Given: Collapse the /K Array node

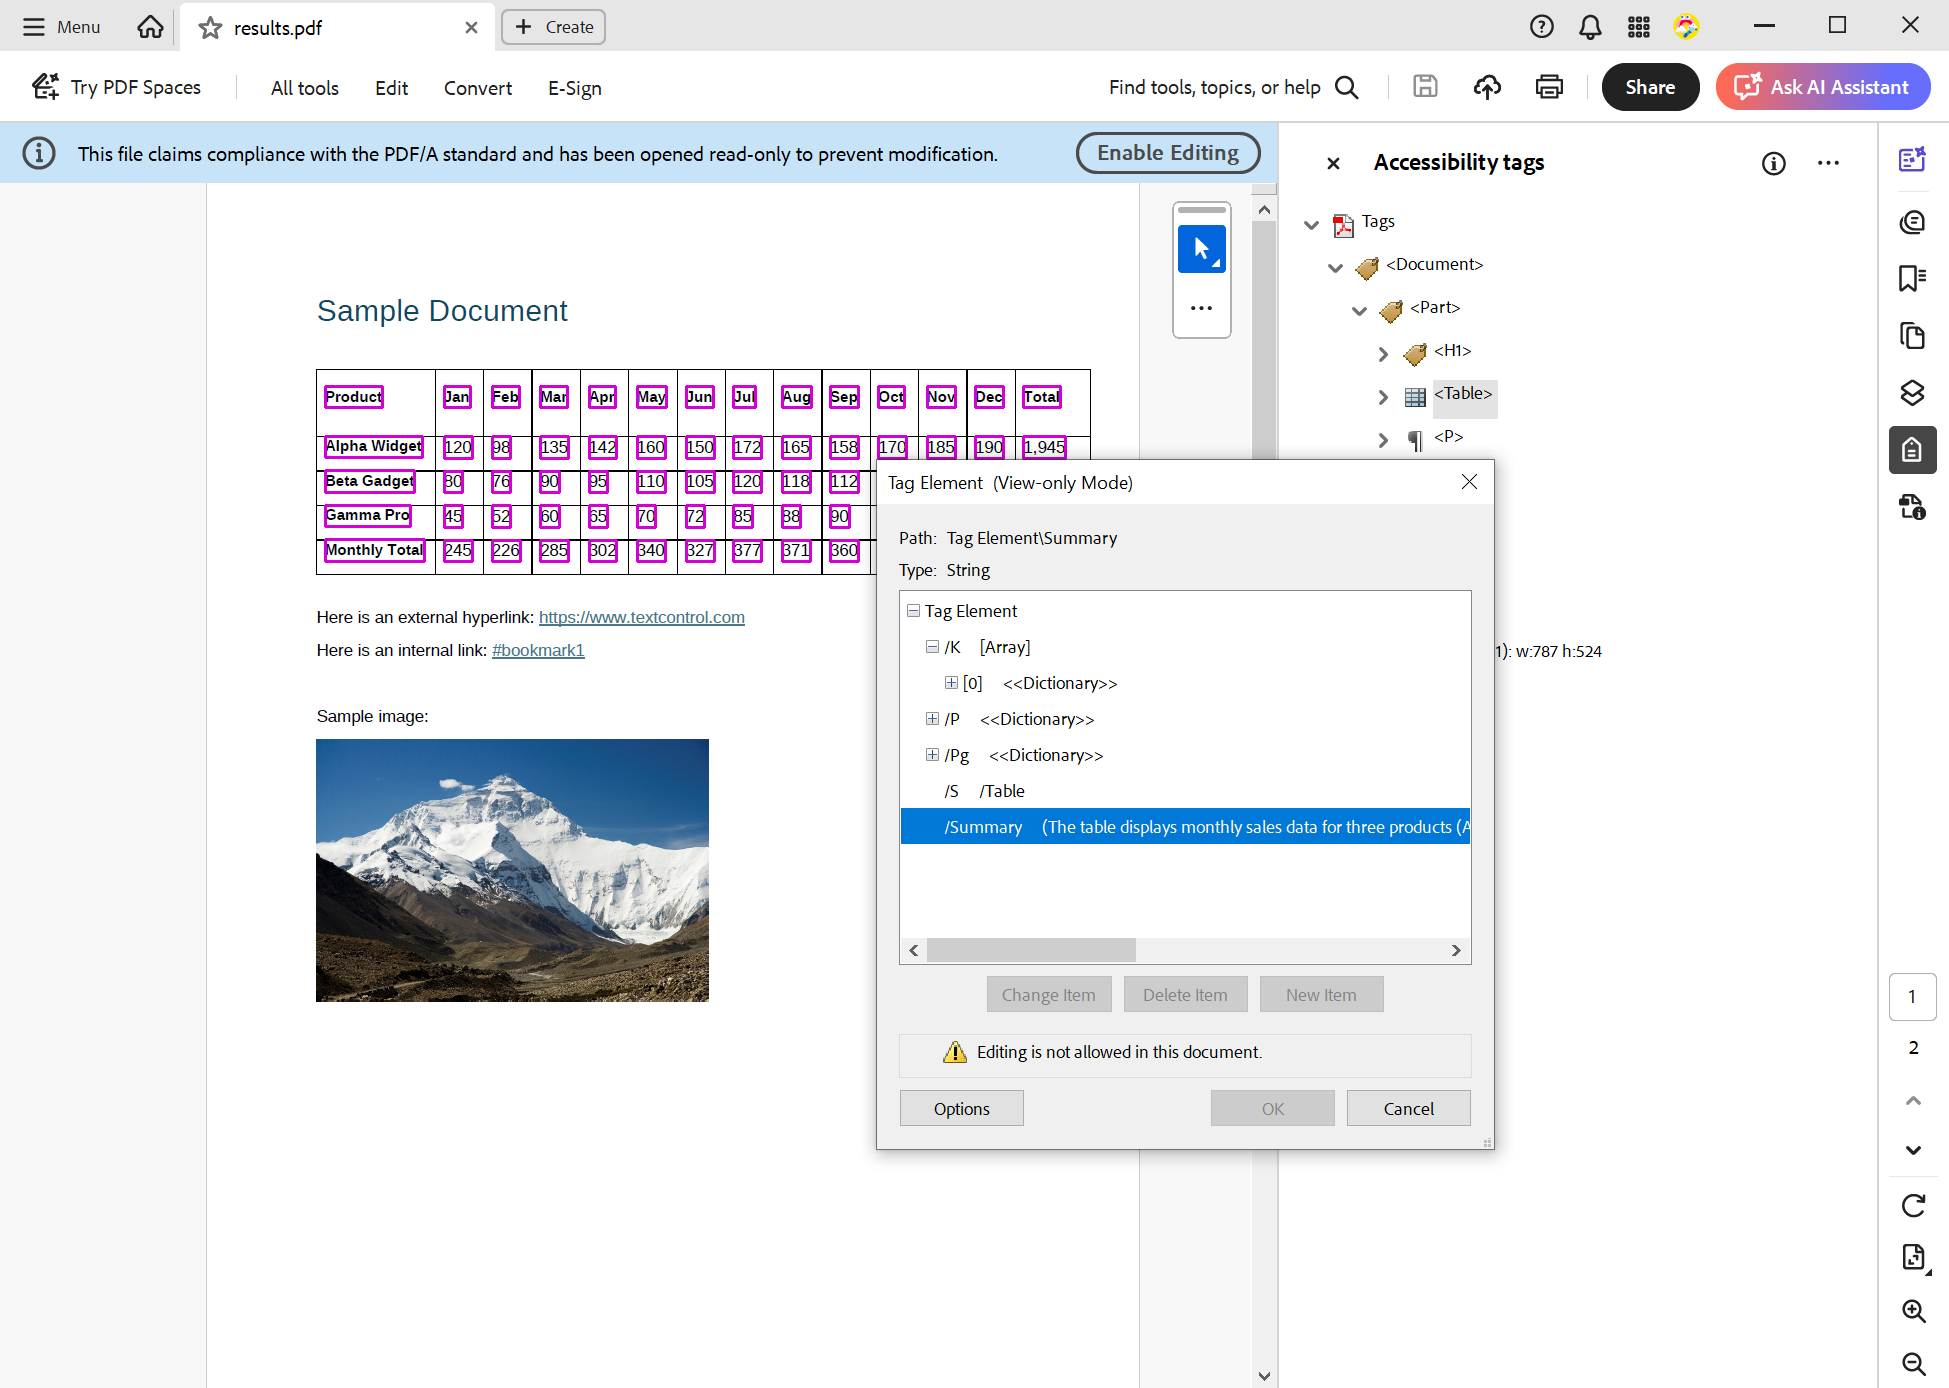Looking at the screenshot, I should click(x=932, y=647).
